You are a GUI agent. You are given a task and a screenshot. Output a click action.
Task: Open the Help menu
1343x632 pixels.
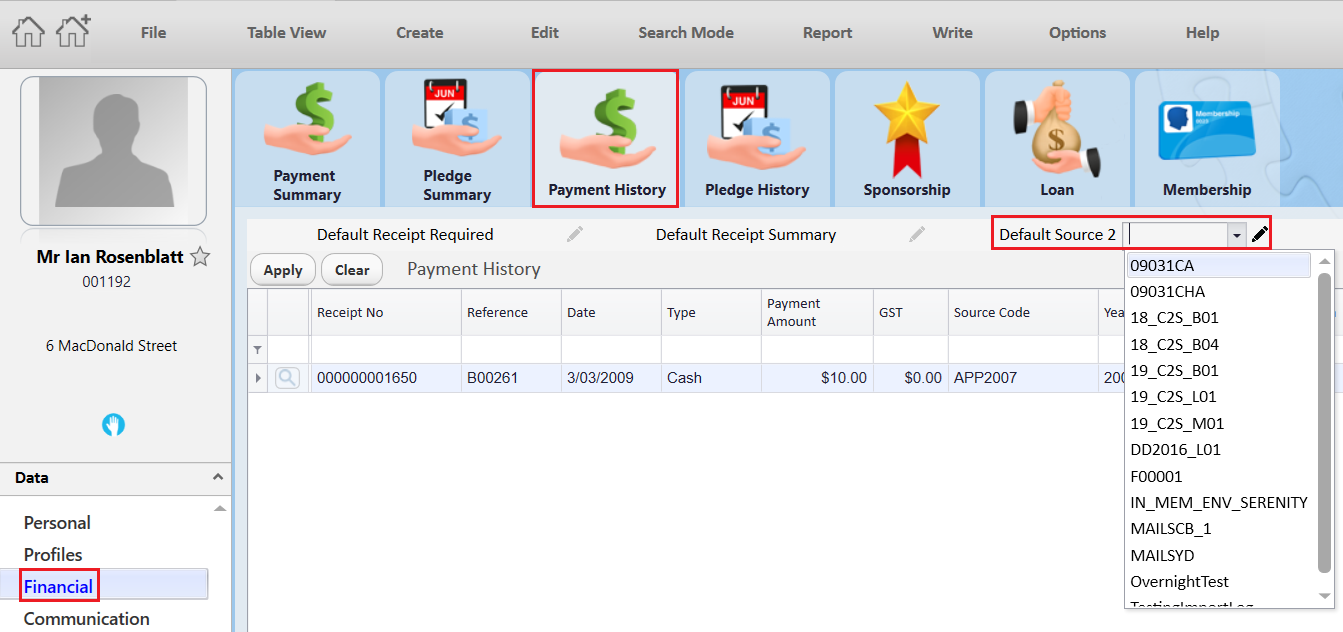tap(1202, 32)
